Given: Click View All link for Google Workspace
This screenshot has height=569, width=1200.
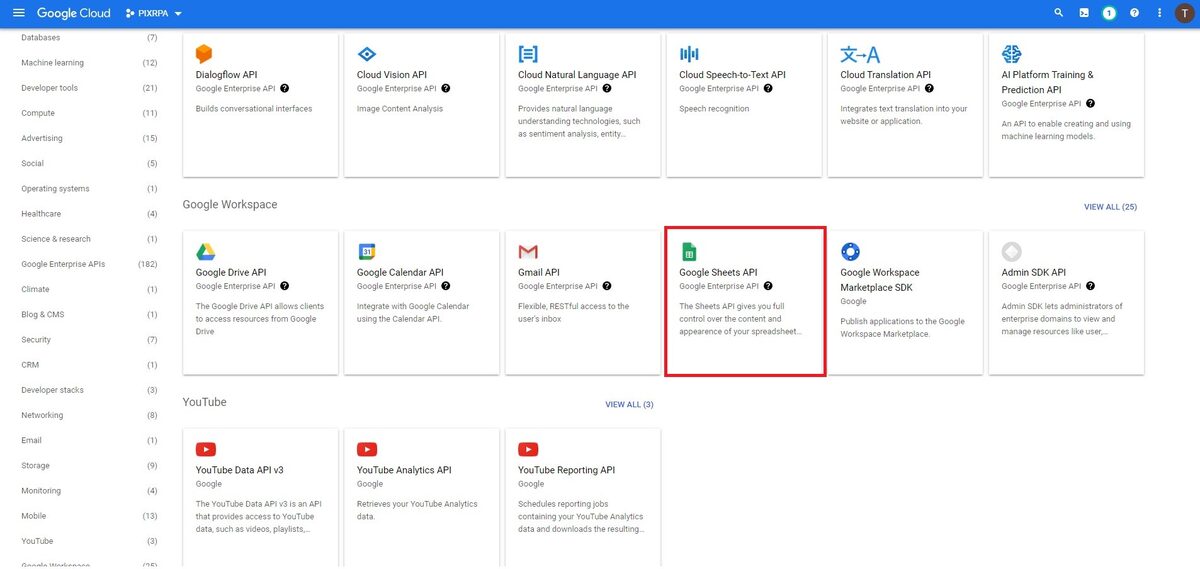Looking at the screenshot, I should pos(1110,207).
